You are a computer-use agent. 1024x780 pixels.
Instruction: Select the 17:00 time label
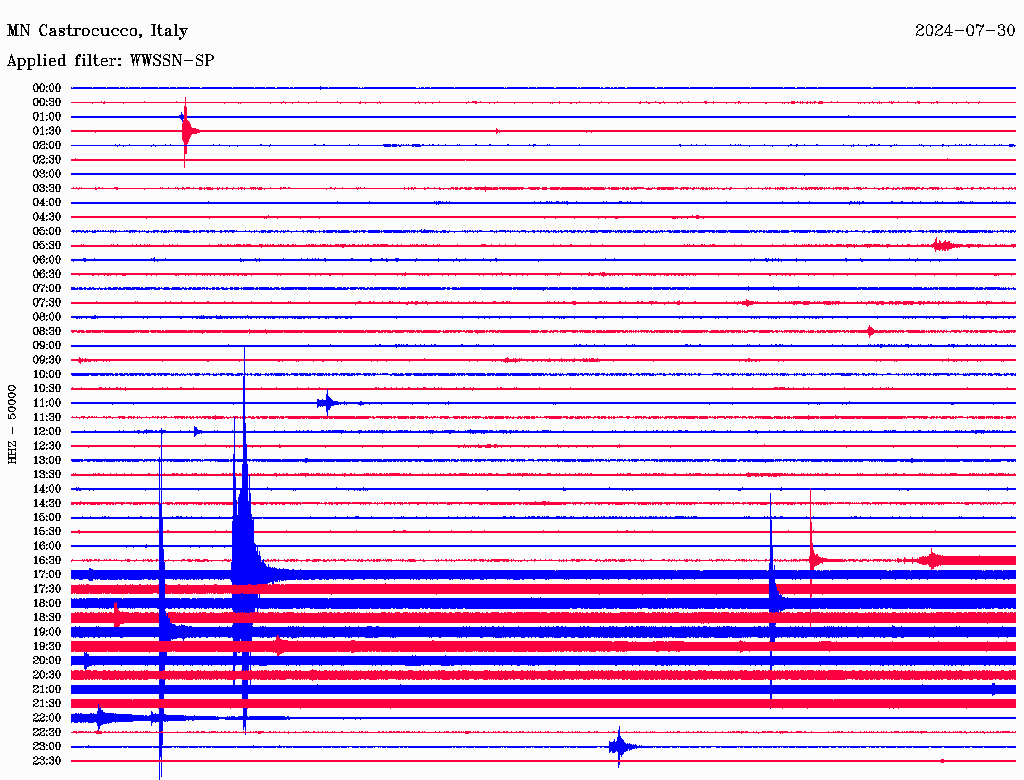(x=46, y=575)
